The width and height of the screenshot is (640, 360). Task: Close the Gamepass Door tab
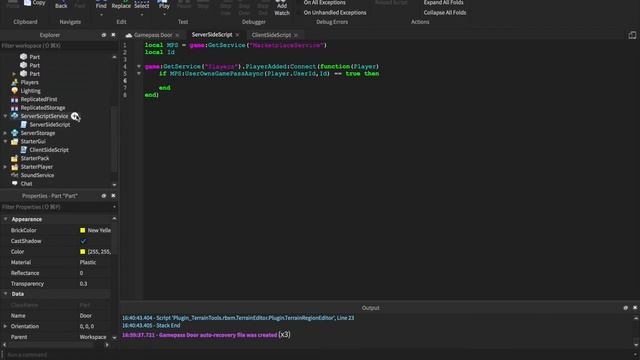pyautogui.click(x=177, y=35)
